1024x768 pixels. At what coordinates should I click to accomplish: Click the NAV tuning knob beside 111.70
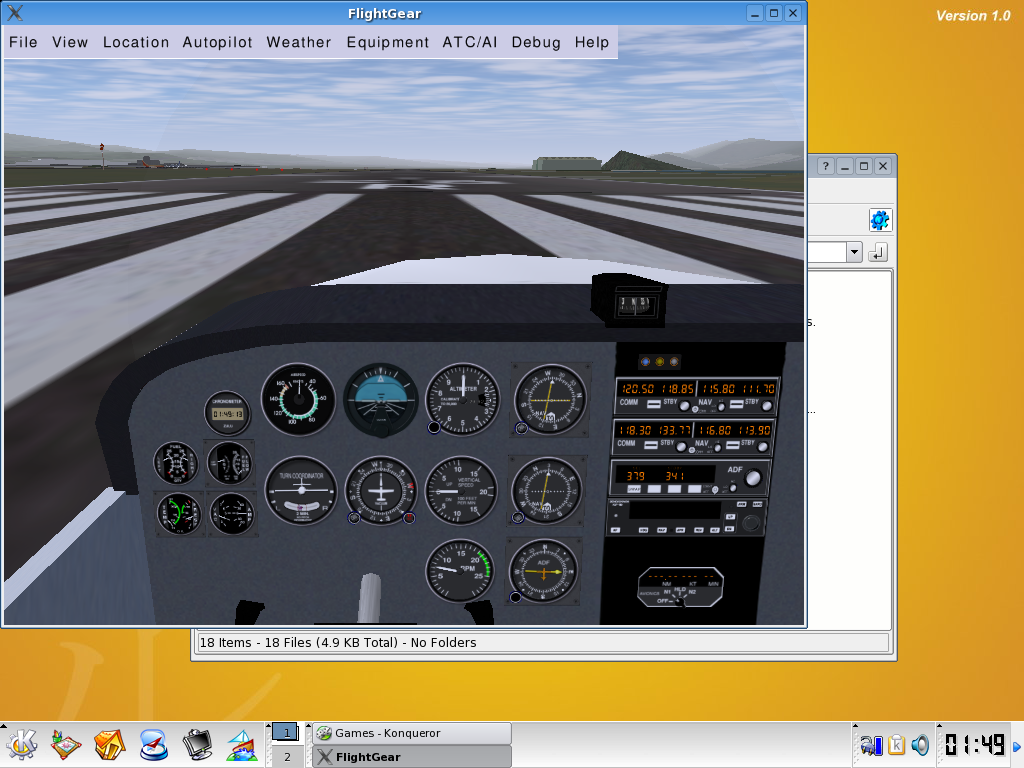coord(767,406)
